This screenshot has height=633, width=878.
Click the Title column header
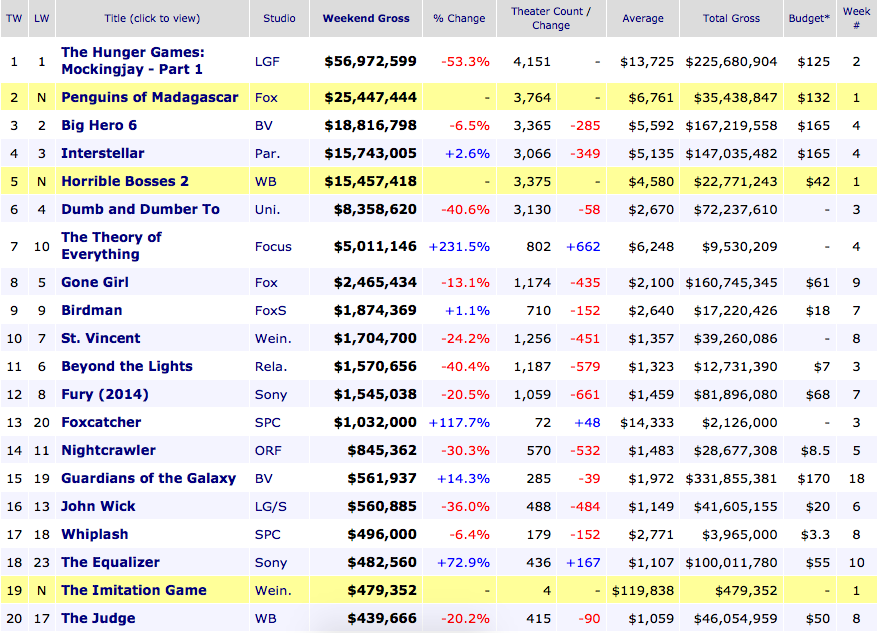152,18
